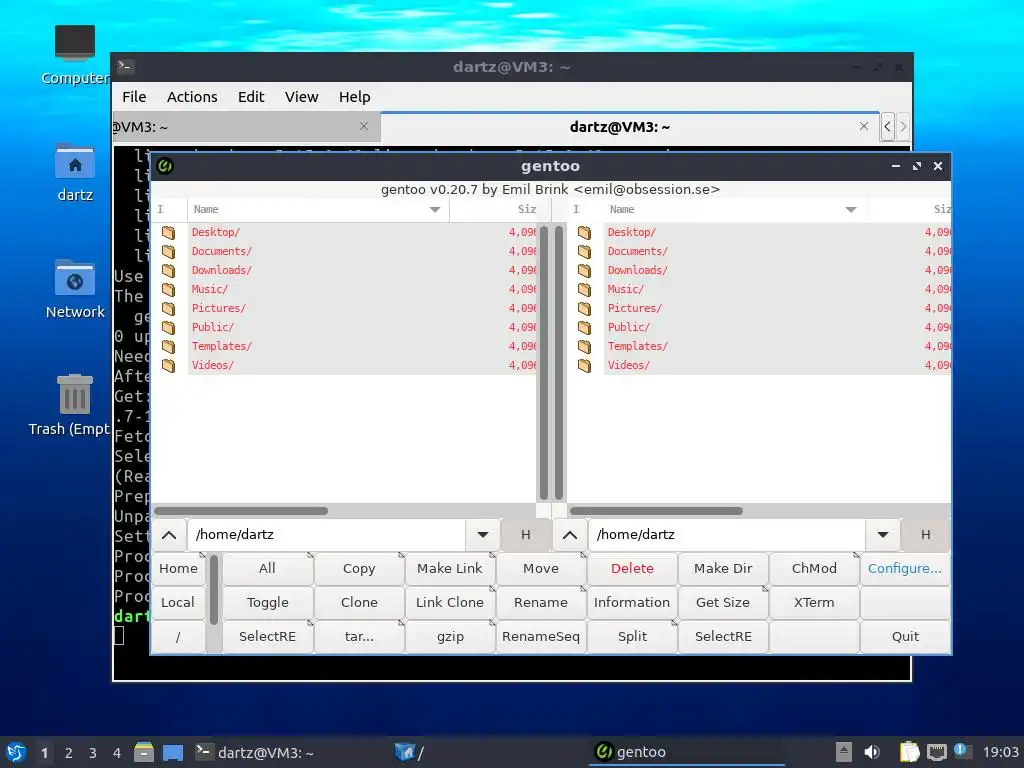The image size is (1024, 768).
Task: Open Actions menu in terminal window
Action: [192, 97]
